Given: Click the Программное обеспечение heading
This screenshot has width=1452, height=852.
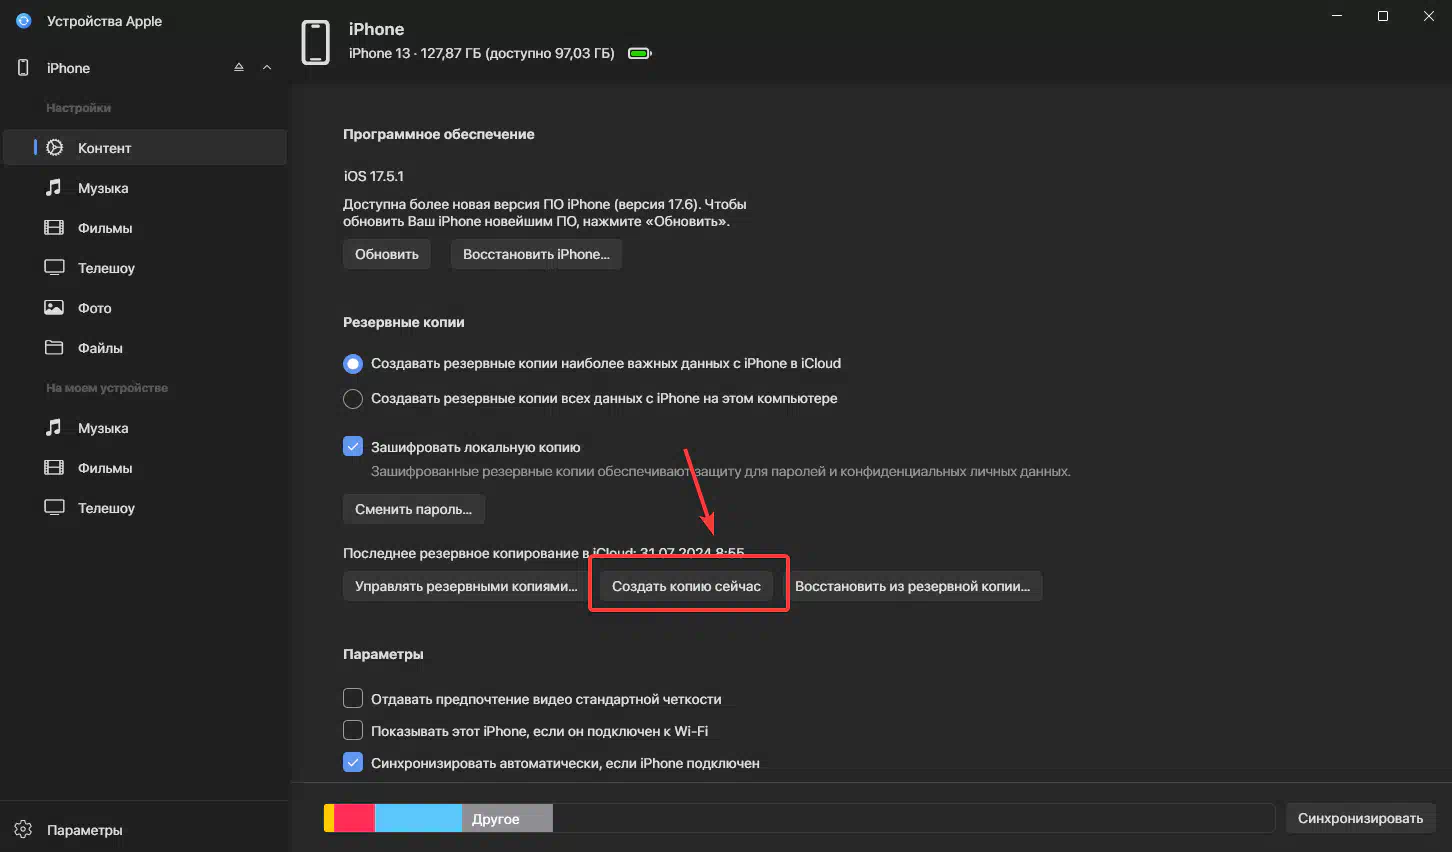Looking at the screenshot, I should [x=439, y=134].
